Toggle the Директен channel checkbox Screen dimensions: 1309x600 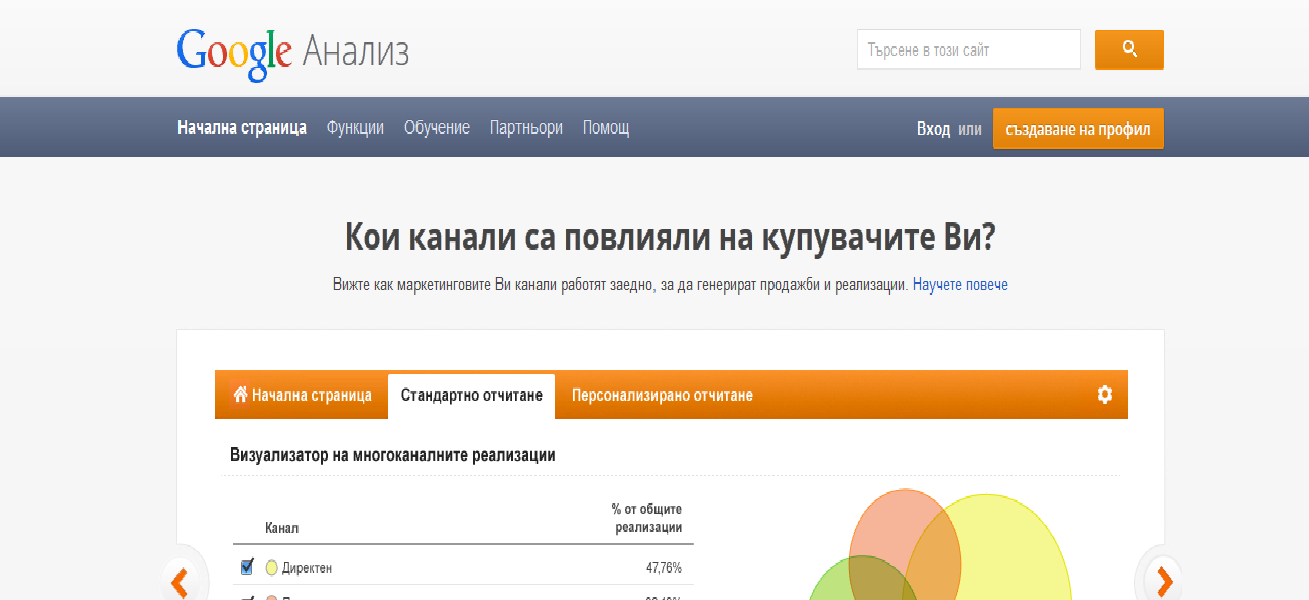[247, 567]
